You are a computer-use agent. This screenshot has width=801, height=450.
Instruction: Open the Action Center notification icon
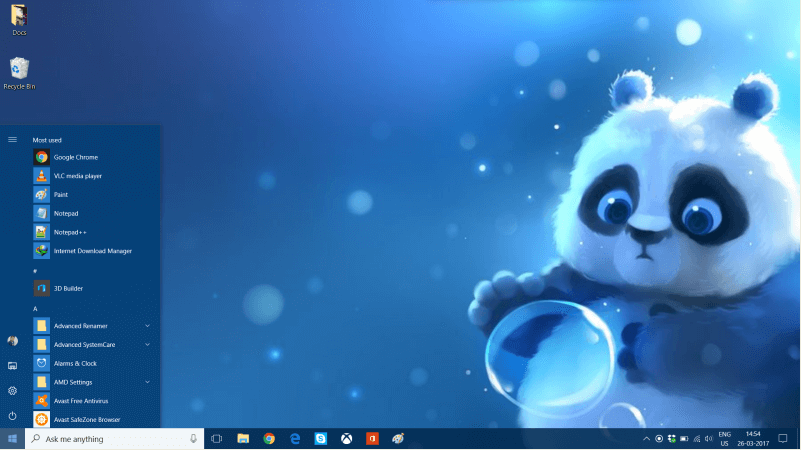tap(783, 439)
